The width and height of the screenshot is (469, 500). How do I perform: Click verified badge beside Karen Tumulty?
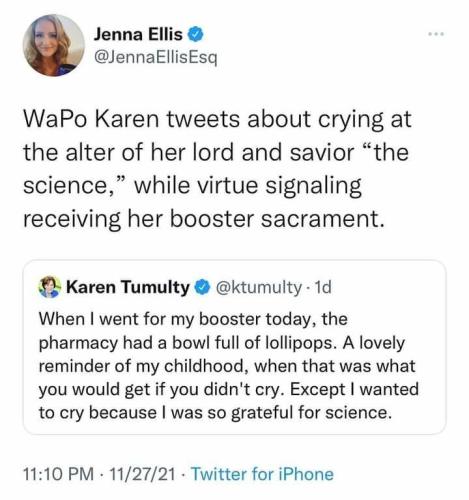[202, 287]
